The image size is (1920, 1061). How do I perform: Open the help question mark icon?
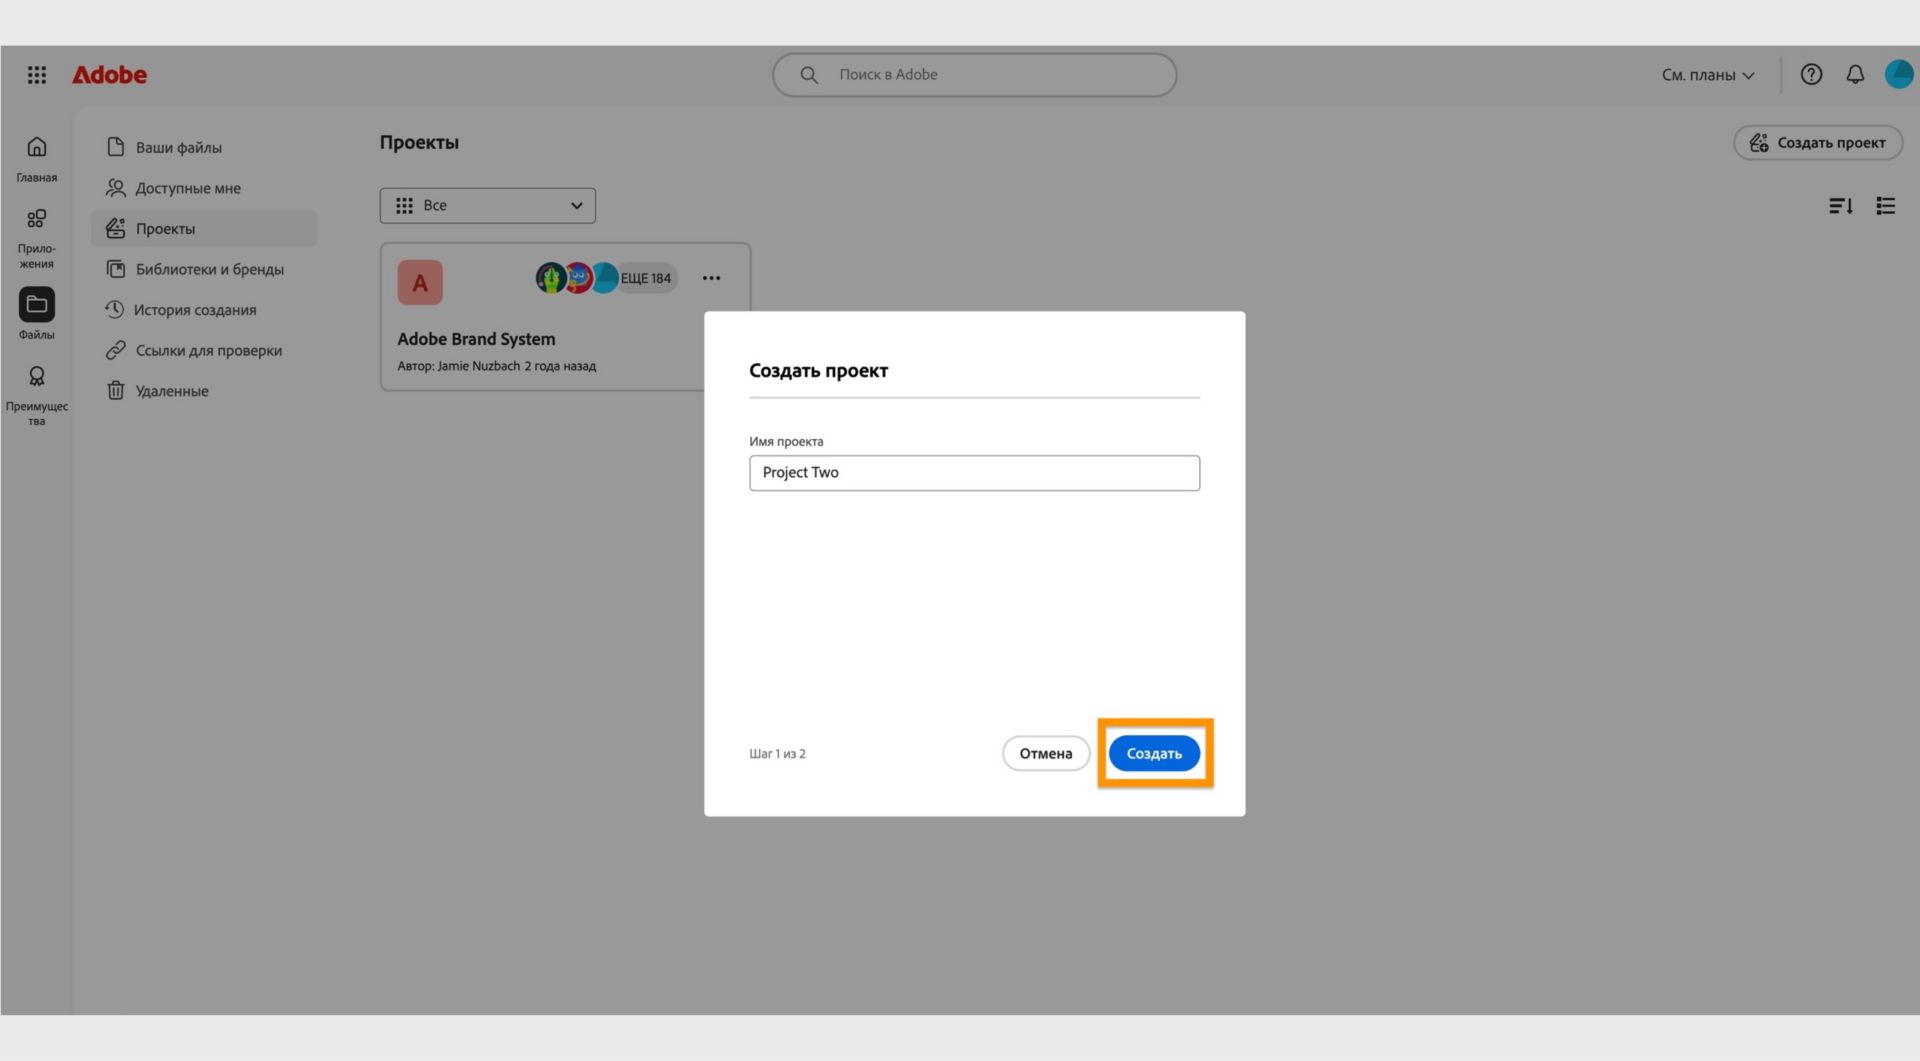[x=1811, y=75]
